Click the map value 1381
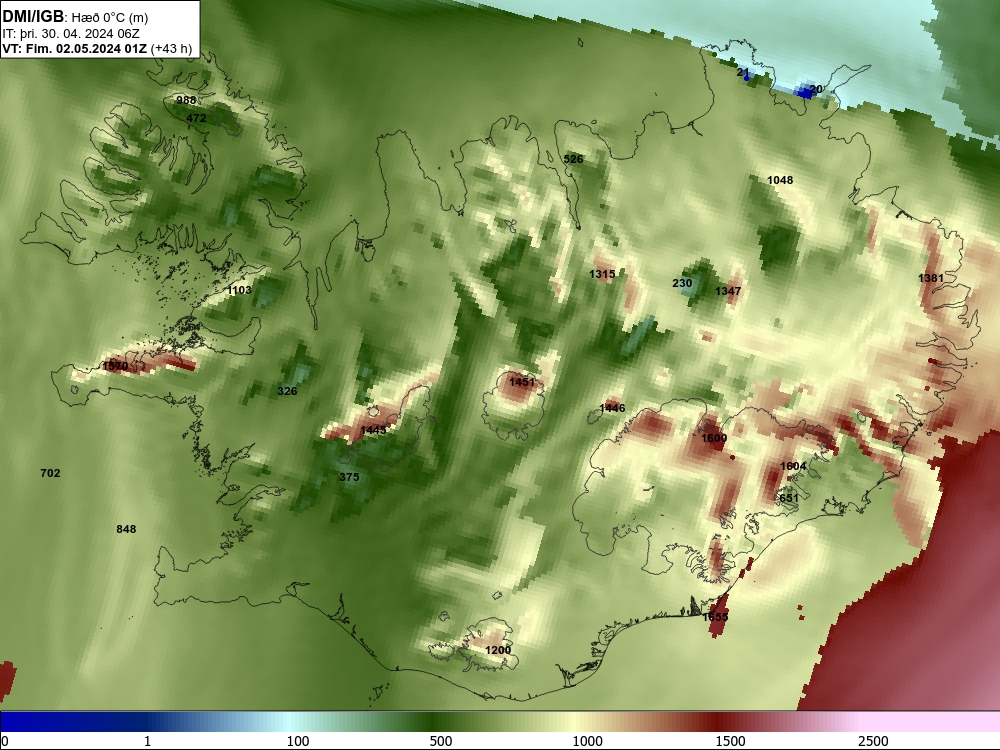 tap(930, 278)
